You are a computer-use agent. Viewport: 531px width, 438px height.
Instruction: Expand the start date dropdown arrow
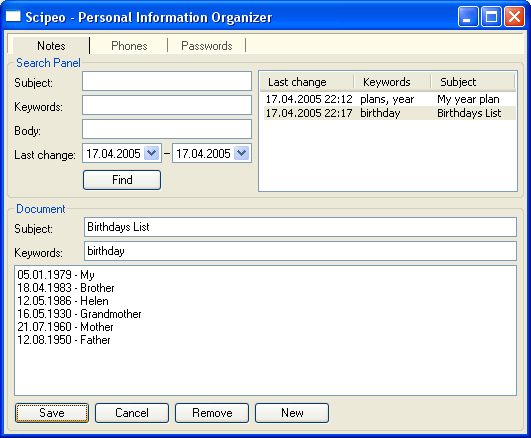pos(151,153)
